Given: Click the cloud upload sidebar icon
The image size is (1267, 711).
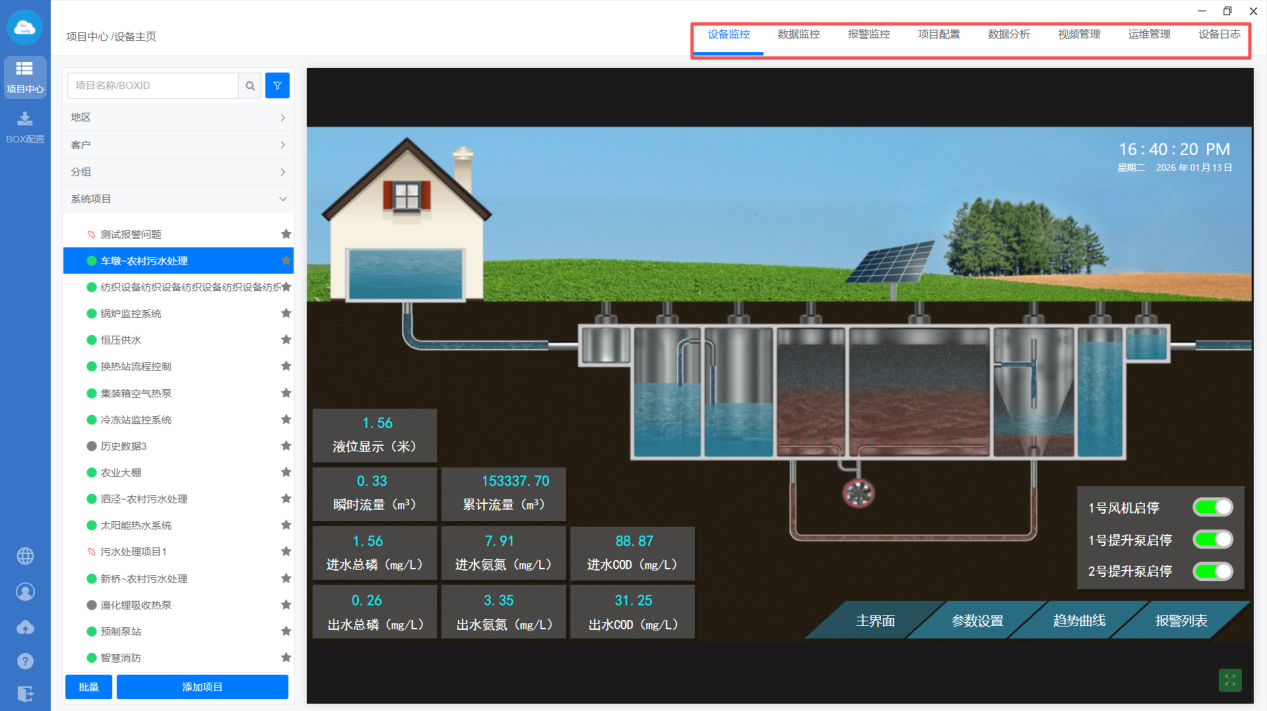Looking at the screenshot, I should tap(25, 627).
